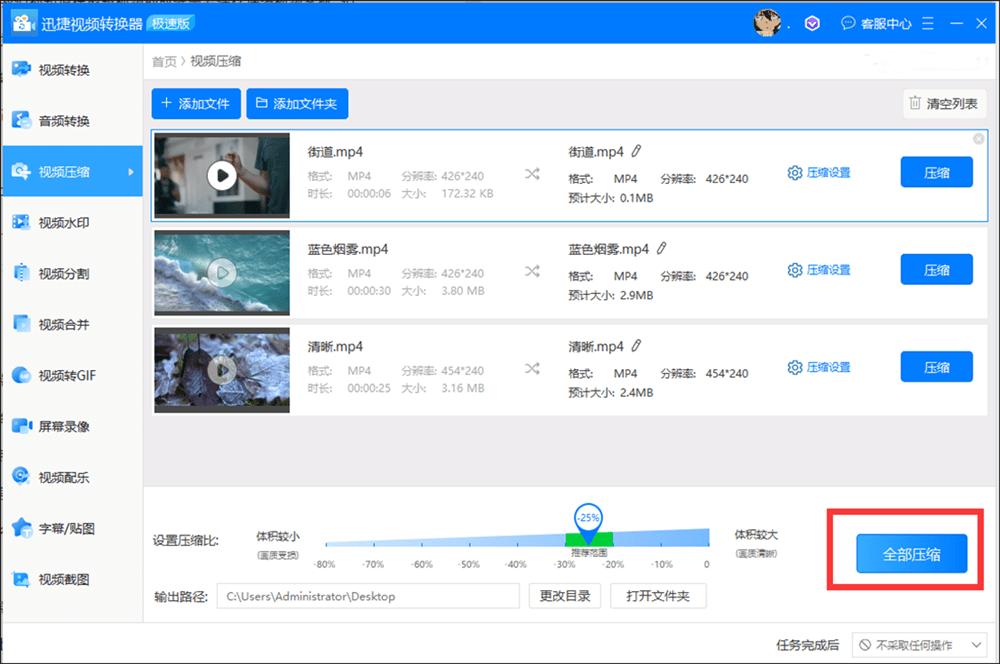This screenshot has height=664, width=1000.
Task: Open the hamburger menu at top right
Action: [x=928, y=23]
